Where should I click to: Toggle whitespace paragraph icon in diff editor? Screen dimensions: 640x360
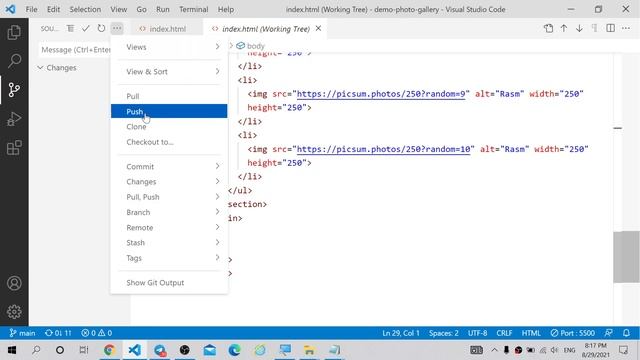click(595, 28)
